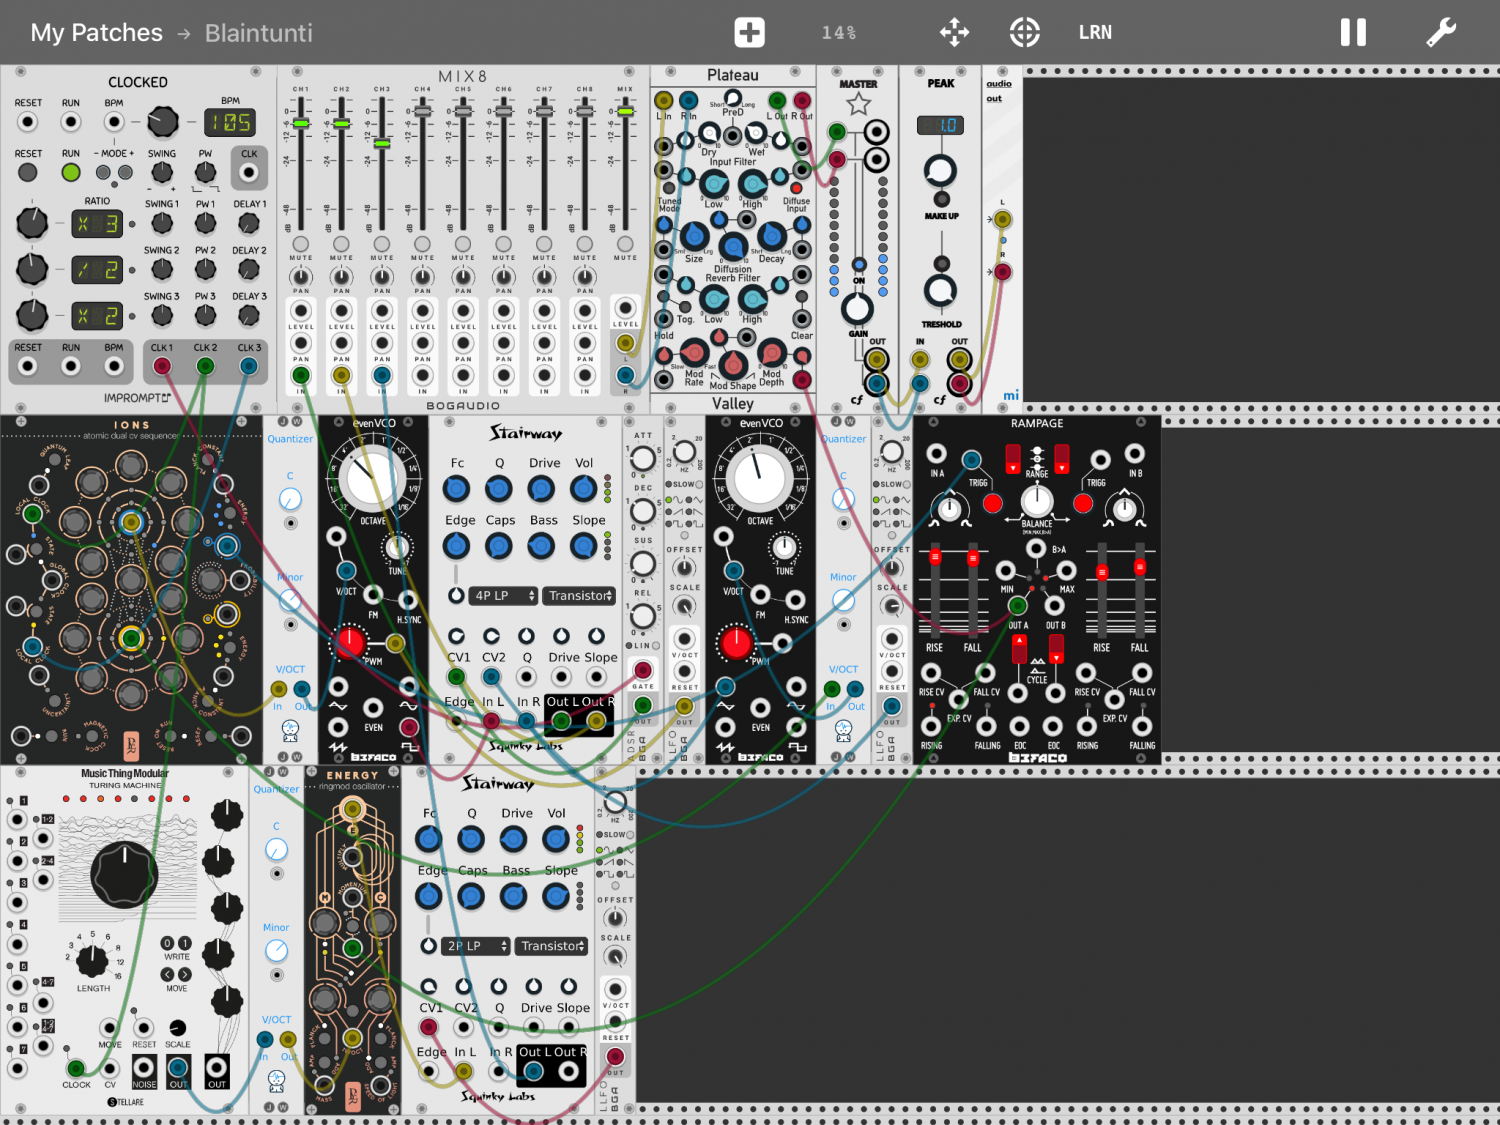Click the WRITE 0 button on Turing Machine
Screen dimensions: 1500x1125
168,943
